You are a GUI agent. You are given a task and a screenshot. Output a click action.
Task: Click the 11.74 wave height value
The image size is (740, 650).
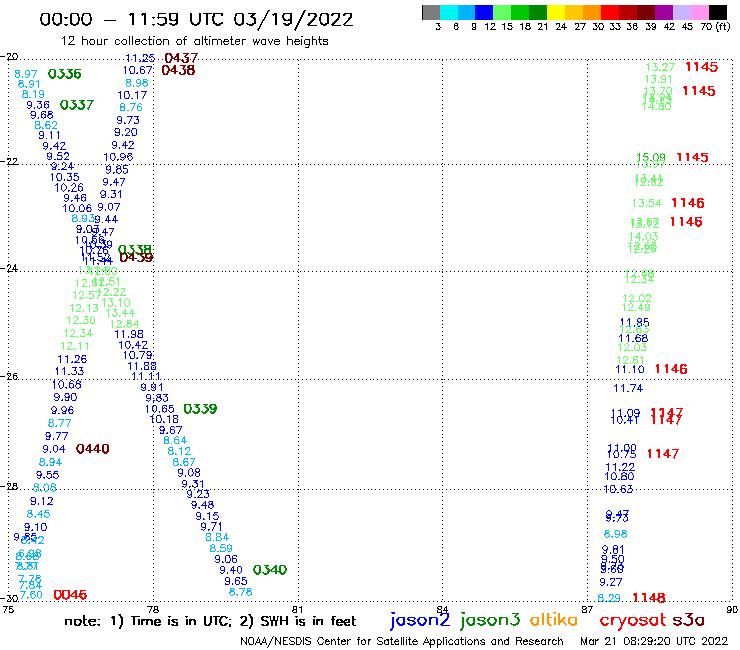[x=628, y=388]
